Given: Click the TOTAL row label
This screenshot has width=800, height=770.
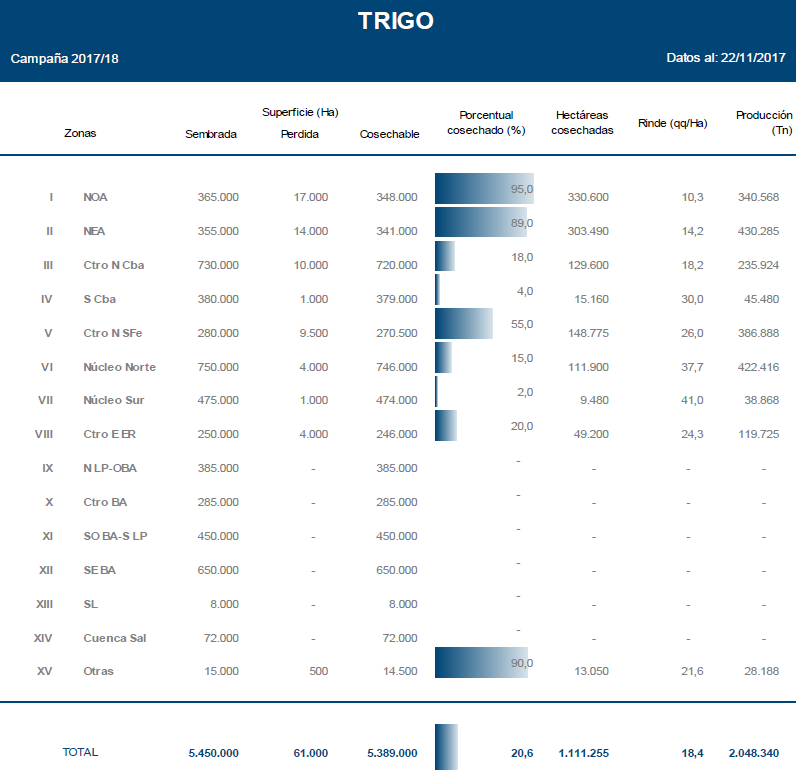Looking at the screenshot, I should 80,752.
